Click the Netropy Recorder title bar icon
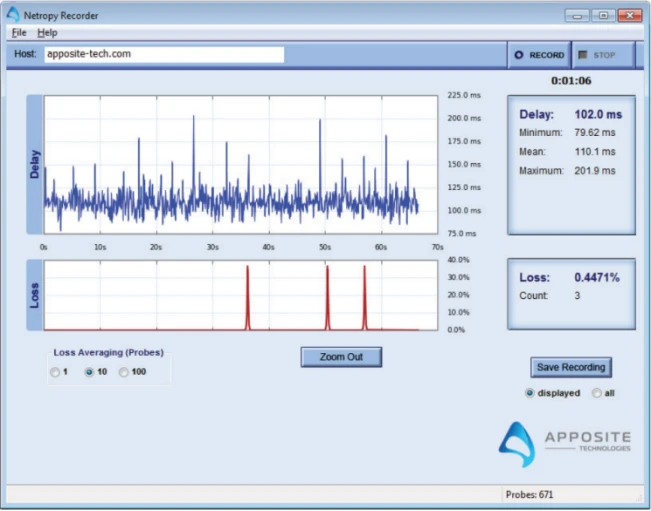This screenshot has height=511, width=651. pyautogui.click(x=13, y=15)
